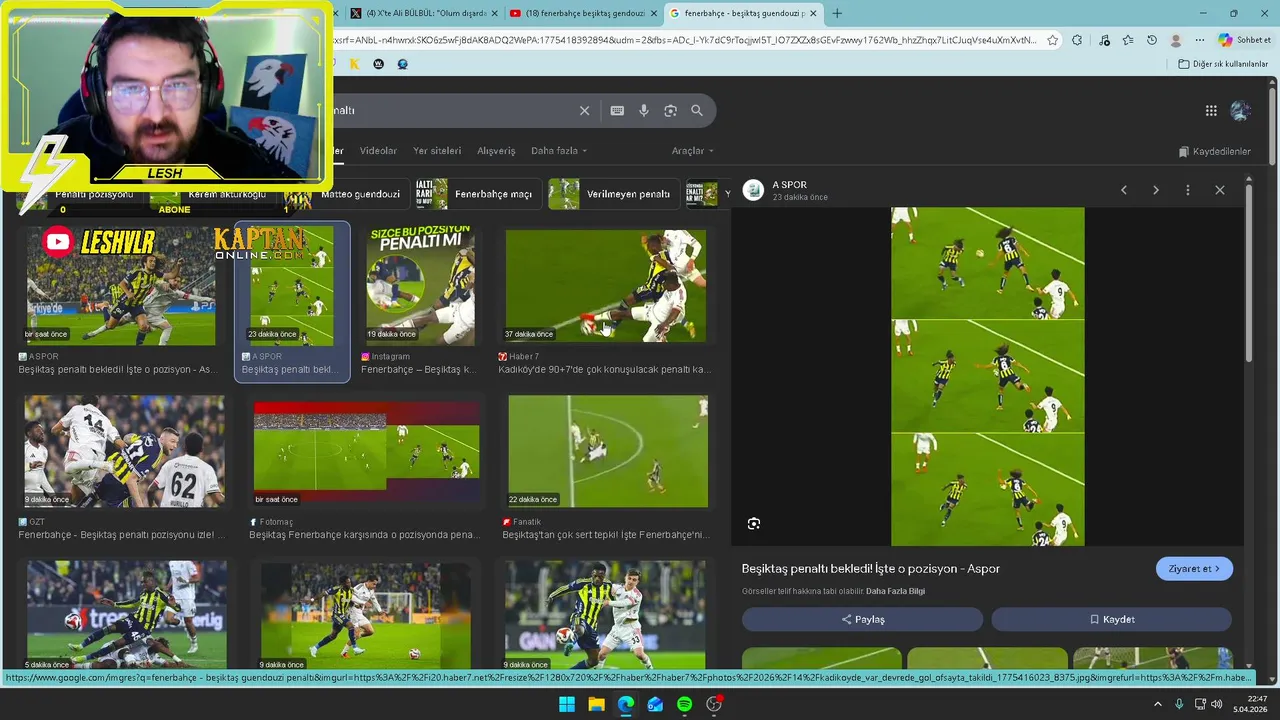1280x720 pixels.
Task: Bookmark page with address bar star
Action: point(1053,40)
